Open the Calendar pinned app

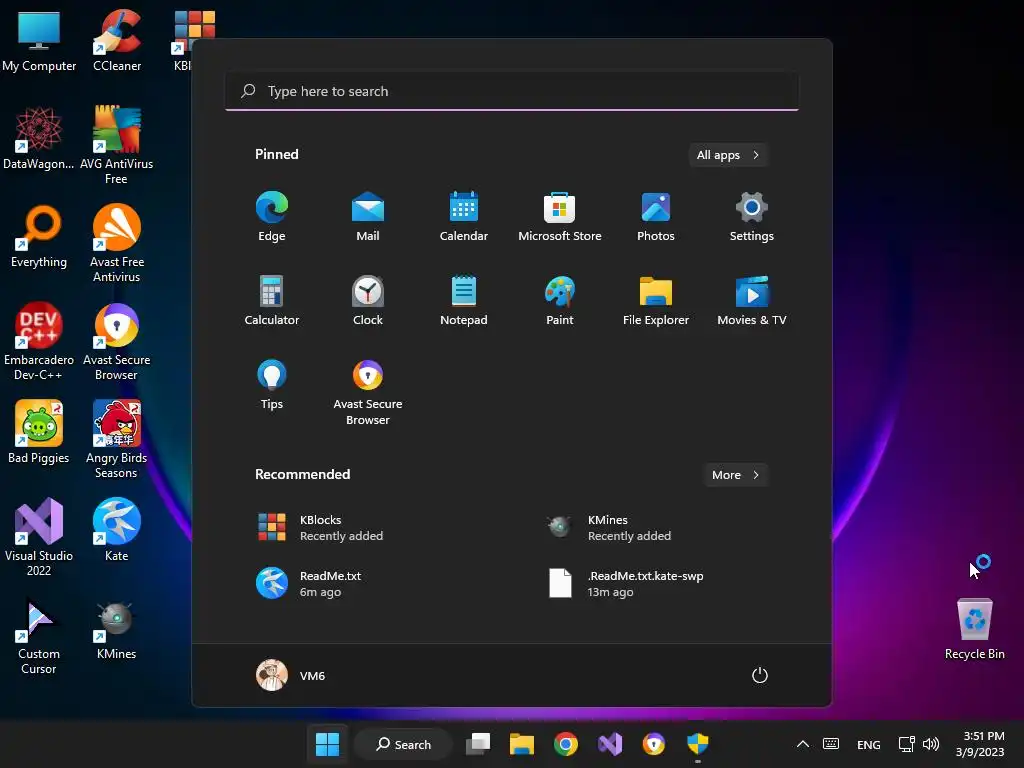[x=464, y=217]
